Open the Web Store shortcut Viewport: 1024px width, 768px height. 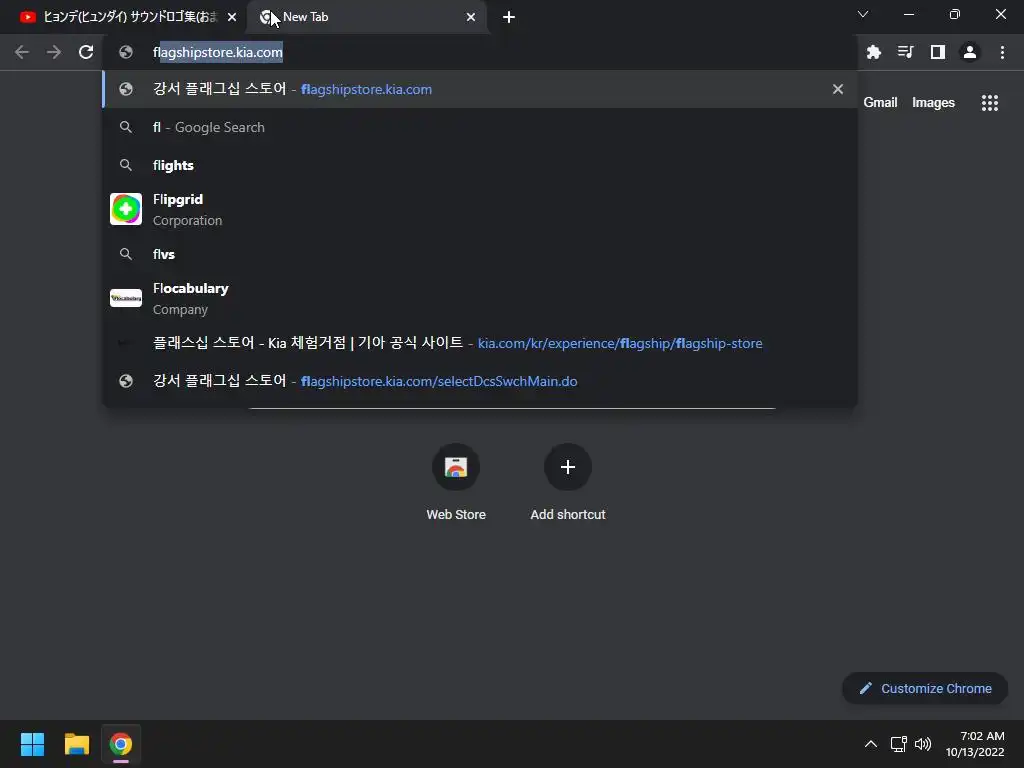click(x=456, y=482)
